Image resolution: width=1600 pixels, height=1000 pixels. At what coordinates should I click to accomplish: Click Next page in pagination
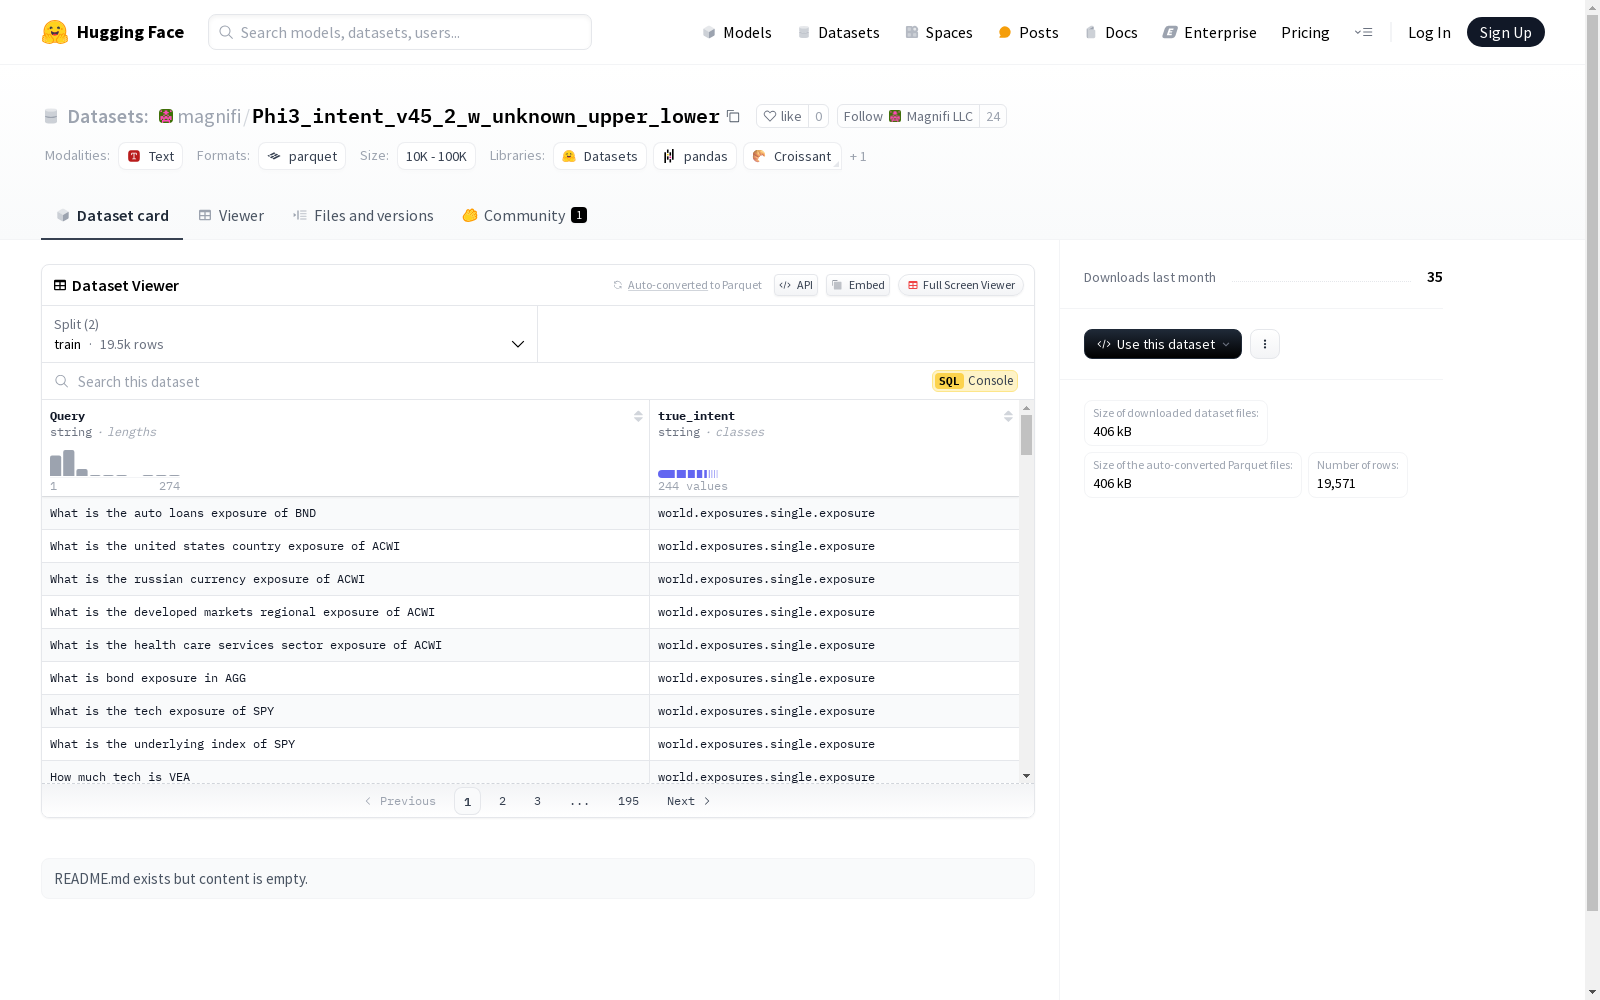point(689,801)
